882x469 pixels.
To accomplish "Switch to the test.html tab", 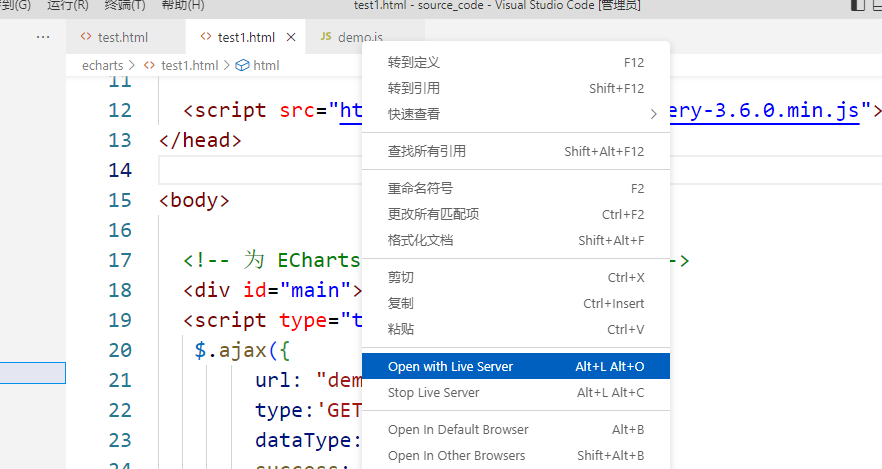I will 123,37.
